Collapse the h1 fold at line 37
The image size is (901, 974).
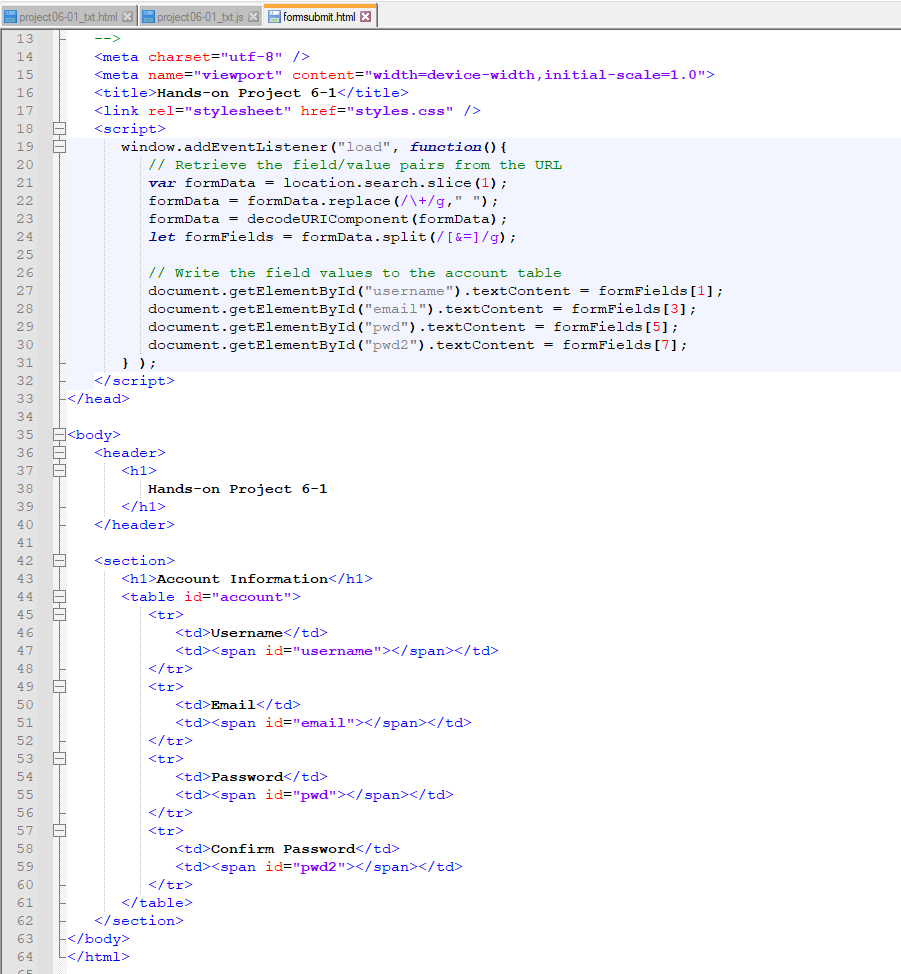pyautogui.click(x=60, y=470)
